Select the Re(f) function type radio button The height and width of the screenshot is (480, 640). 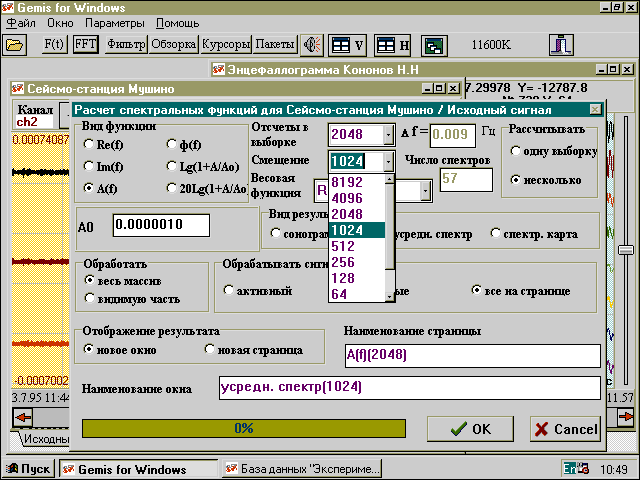click(89, 146)
